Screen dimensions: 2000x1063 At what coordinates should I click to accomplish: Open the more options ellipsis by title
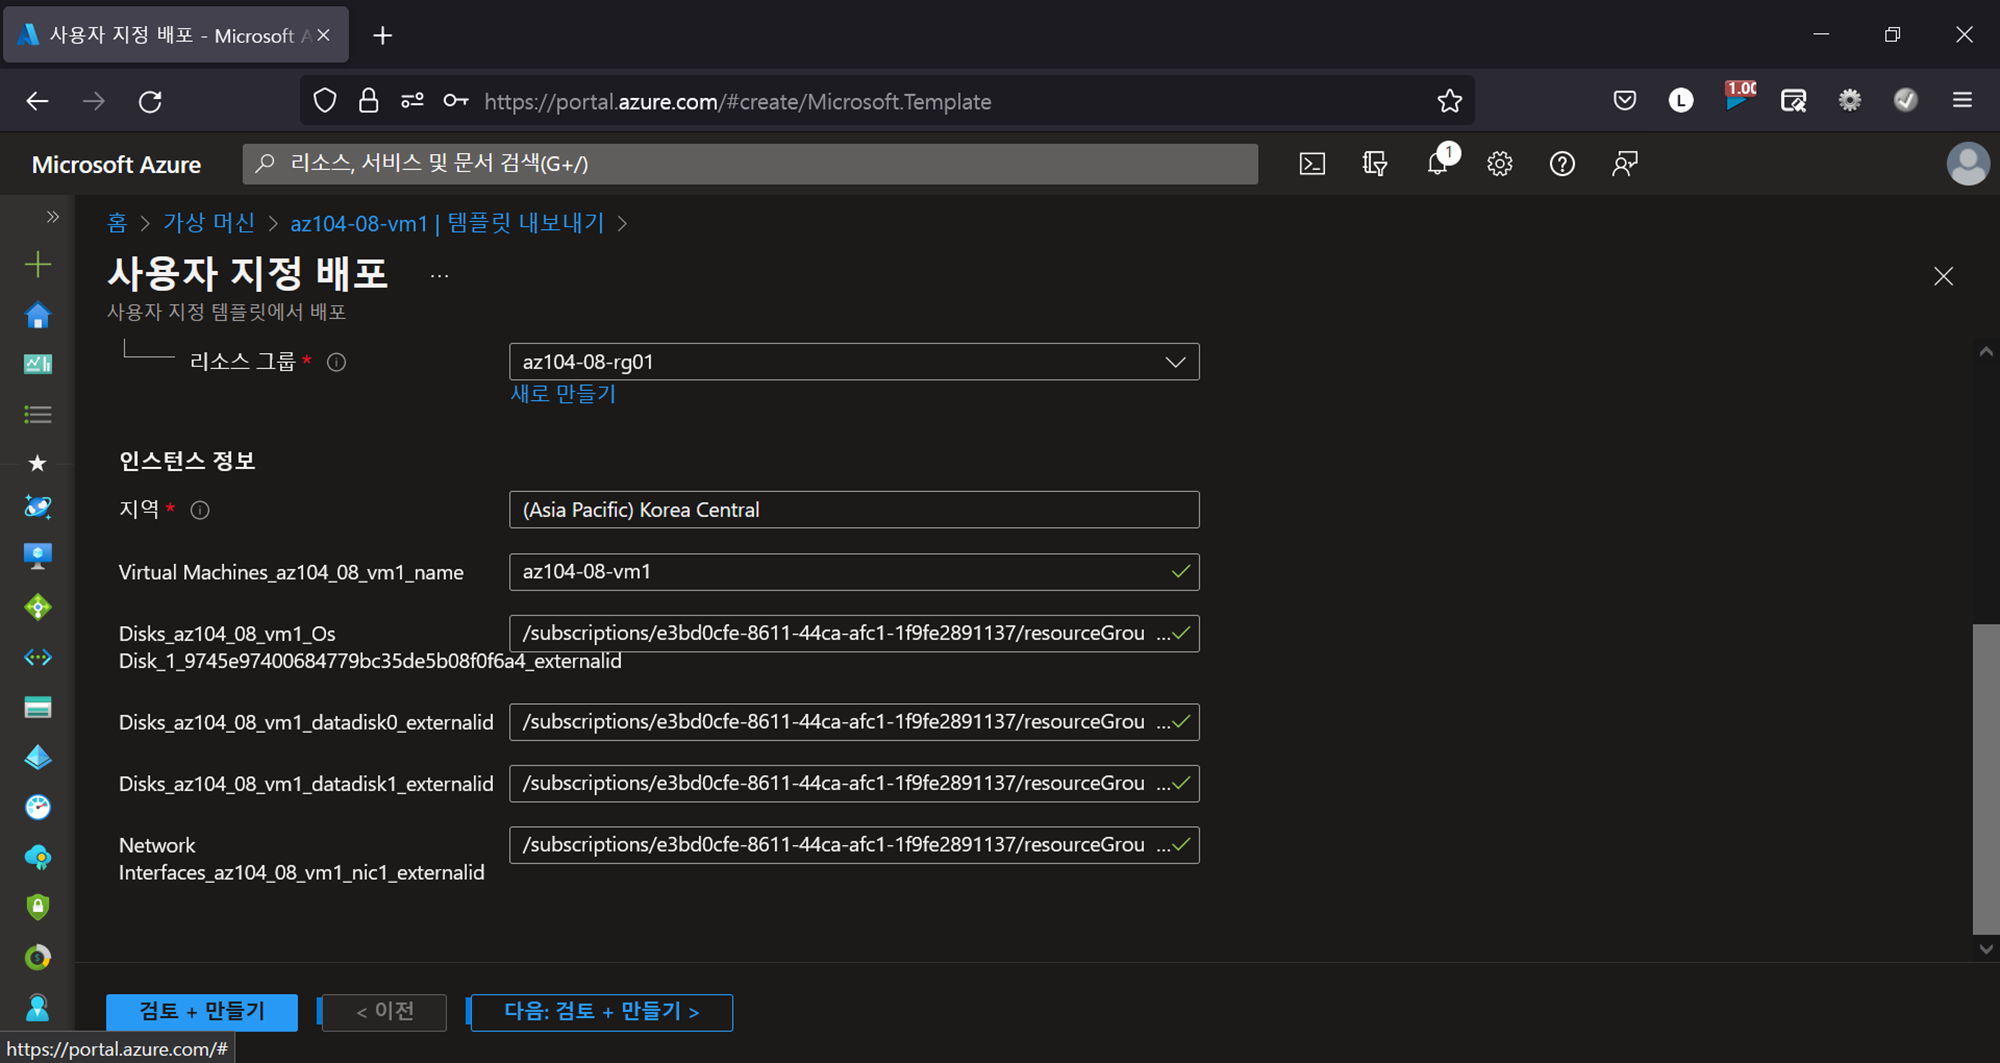(x=439, y=276)
